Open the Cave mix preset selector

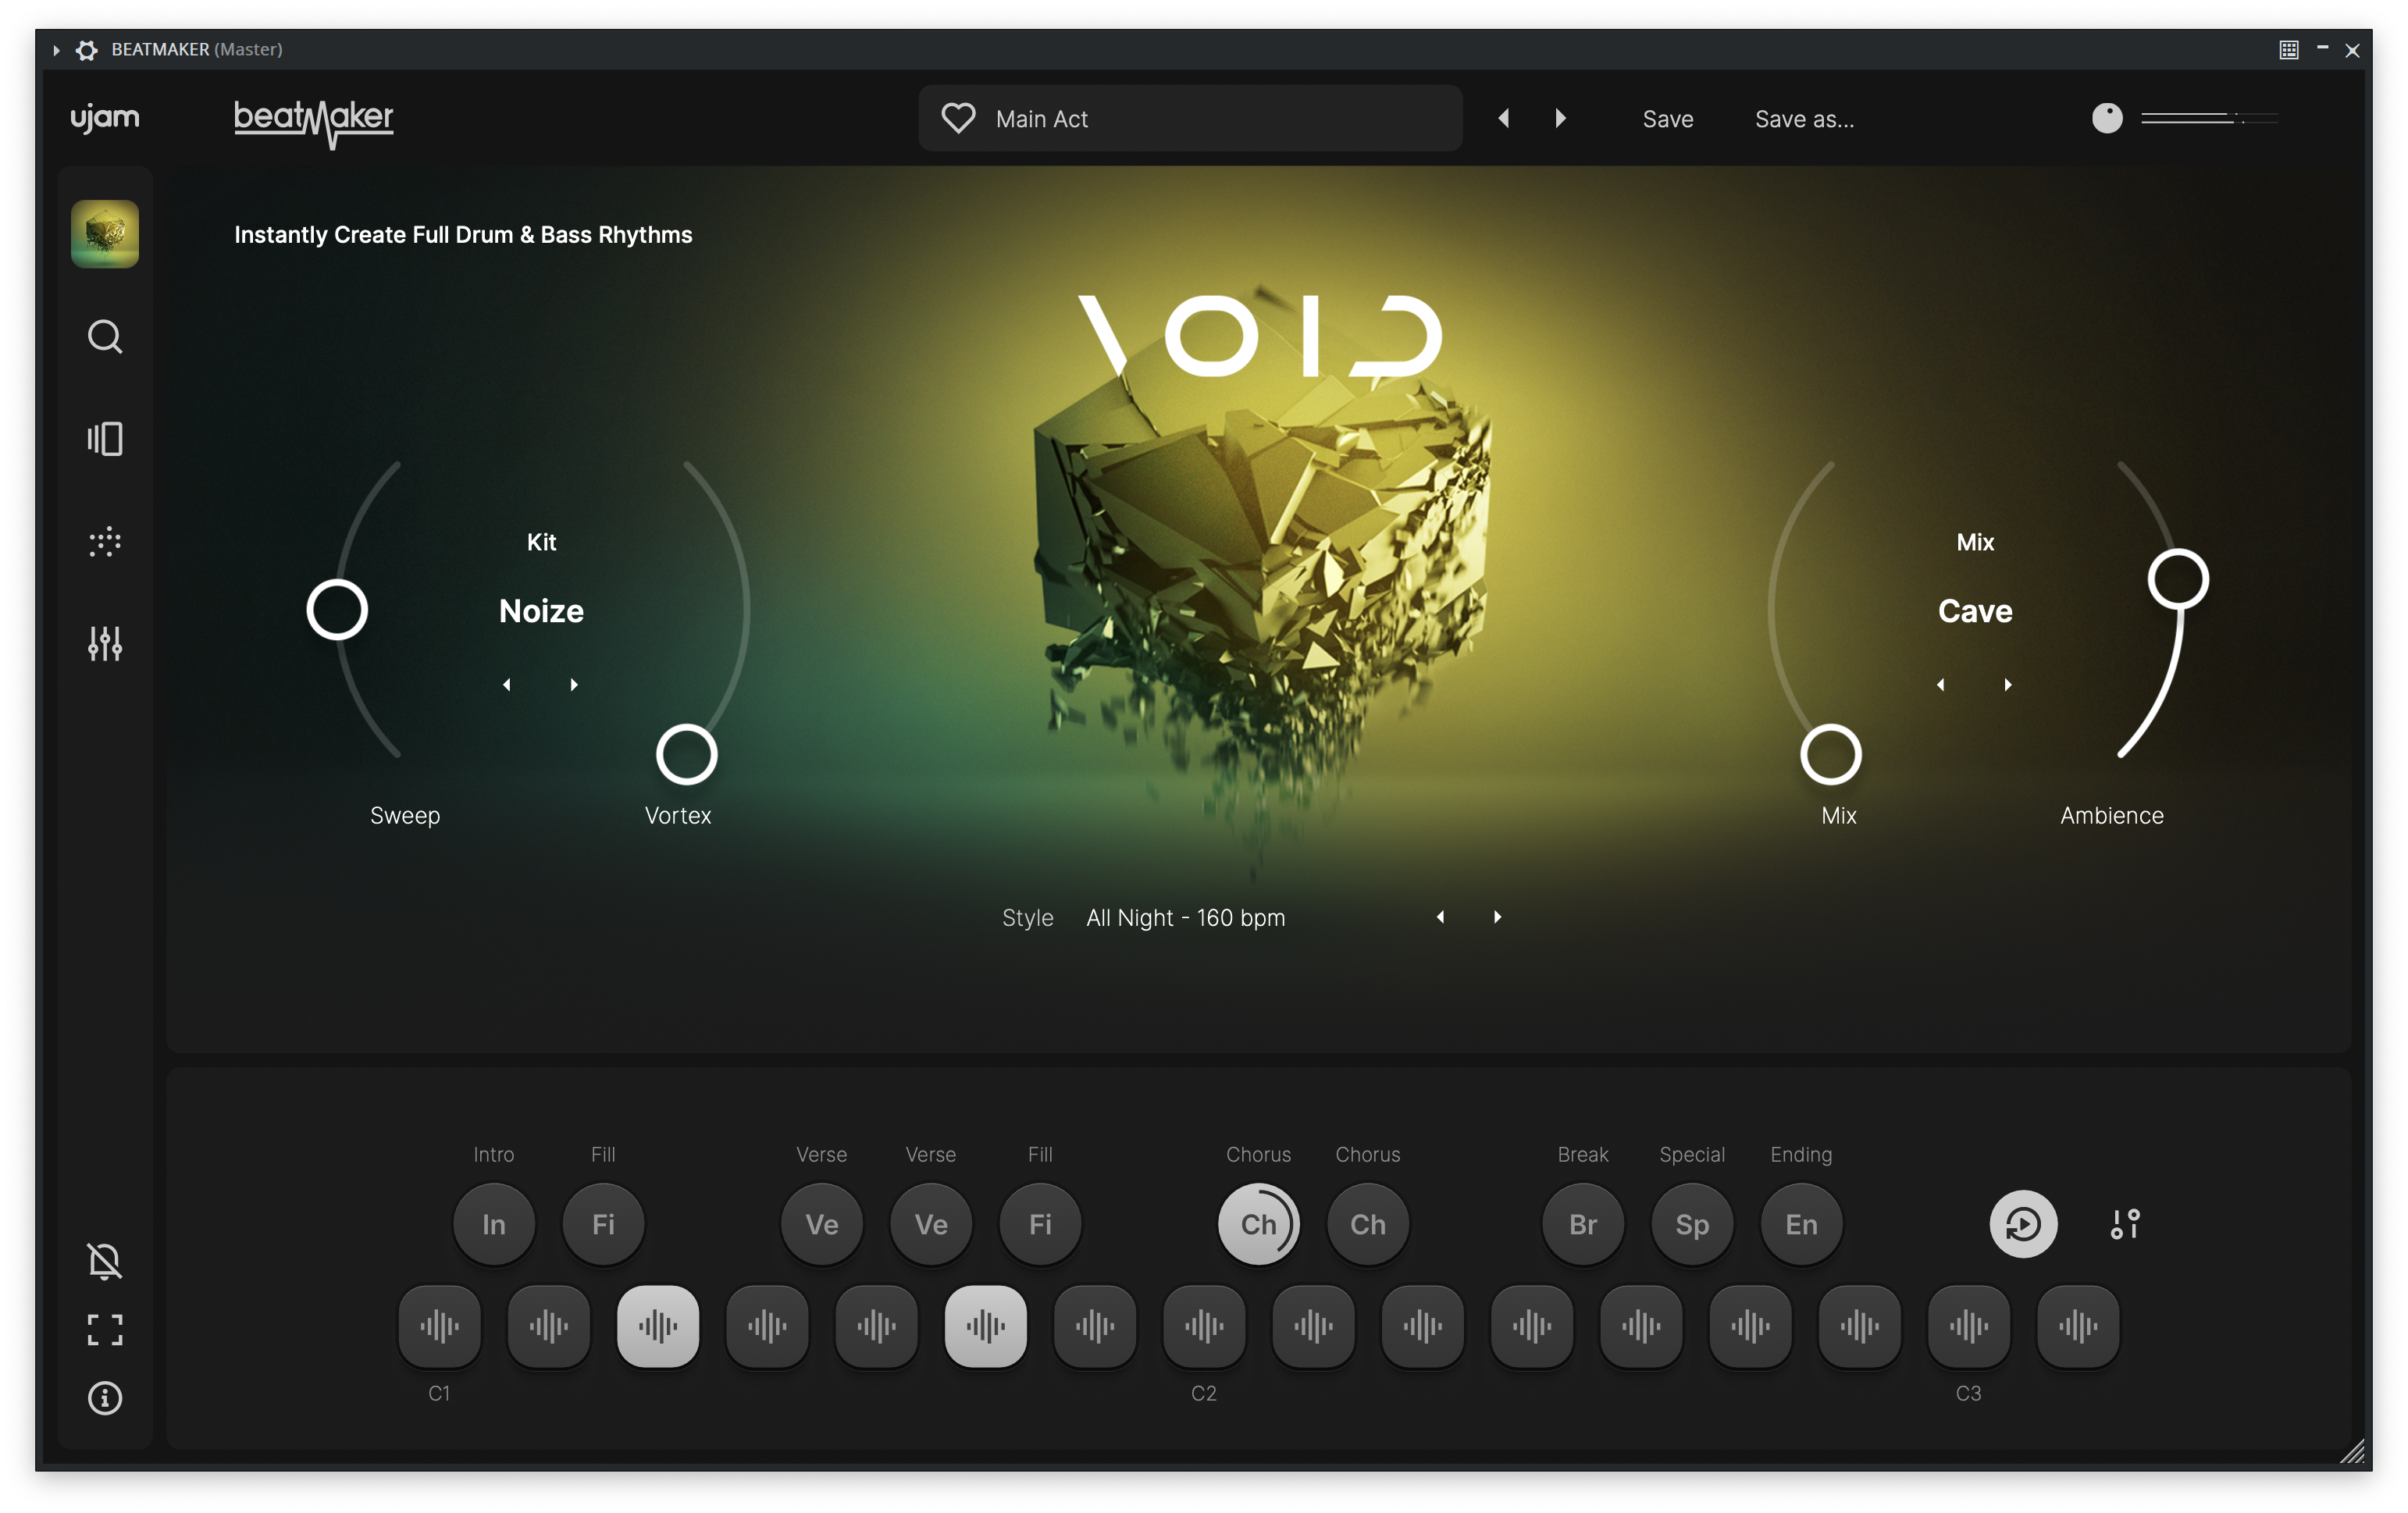[1975, 611]
